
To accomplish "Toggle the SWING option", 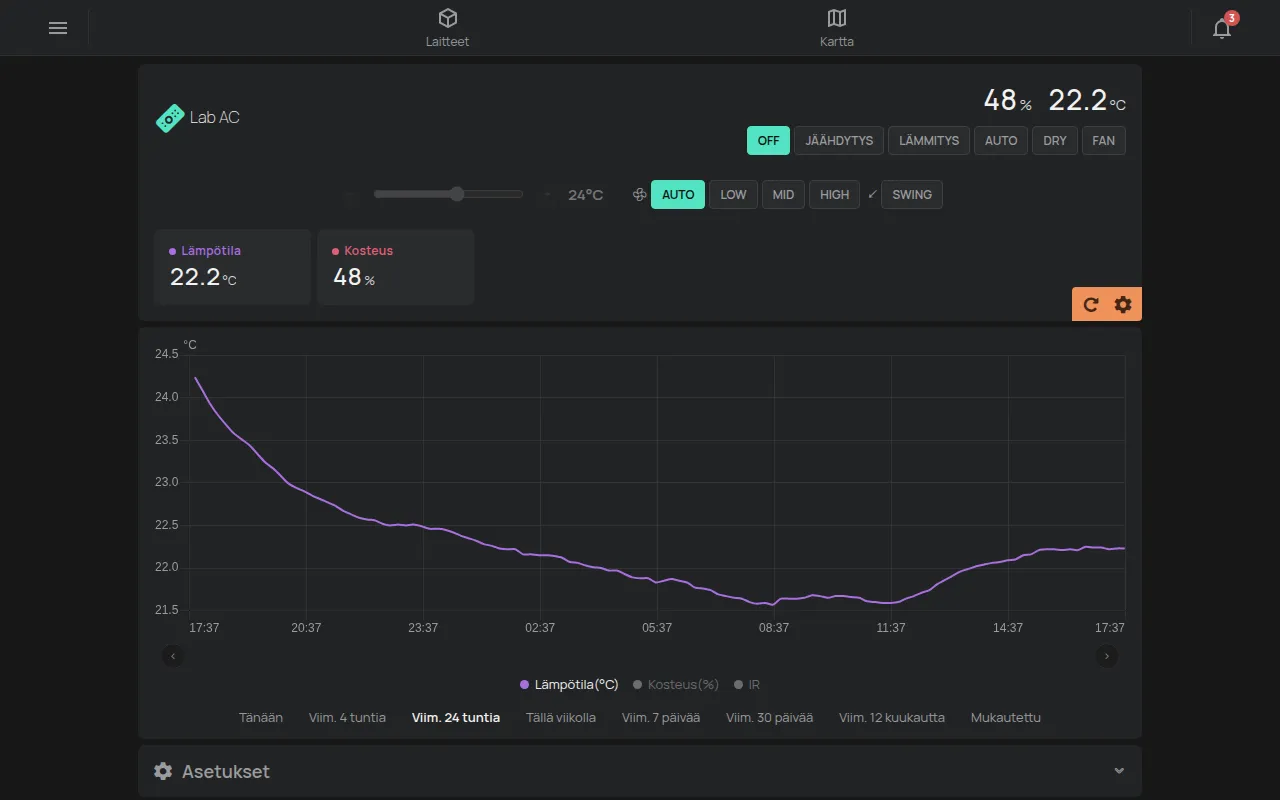I will [x=912, y=195].
